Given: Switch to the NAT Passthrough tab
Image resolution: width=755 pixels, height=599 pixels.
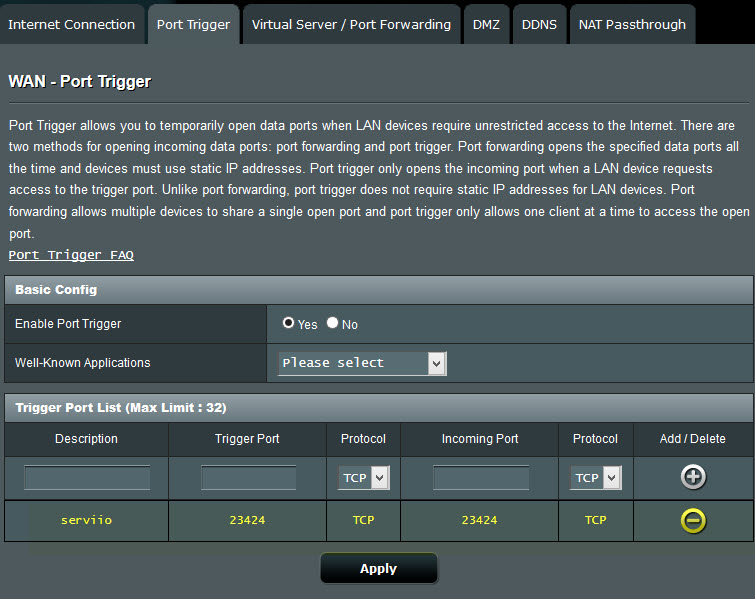Looking at the screenshot, I should coord(632,24).
